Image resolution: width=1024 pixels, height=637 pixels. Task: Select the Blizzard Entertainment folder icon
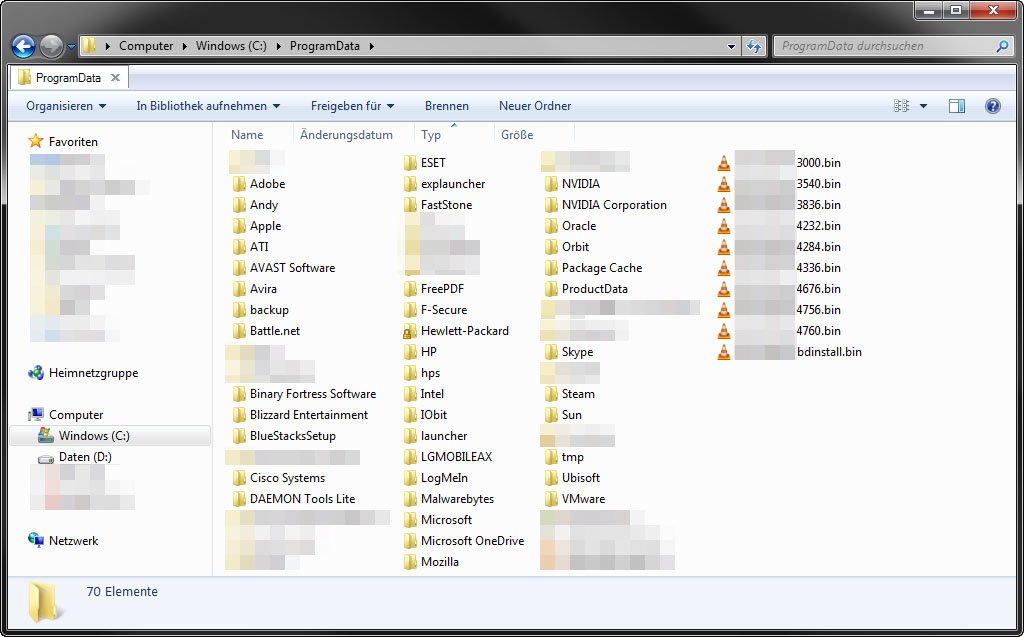point(239,415)
